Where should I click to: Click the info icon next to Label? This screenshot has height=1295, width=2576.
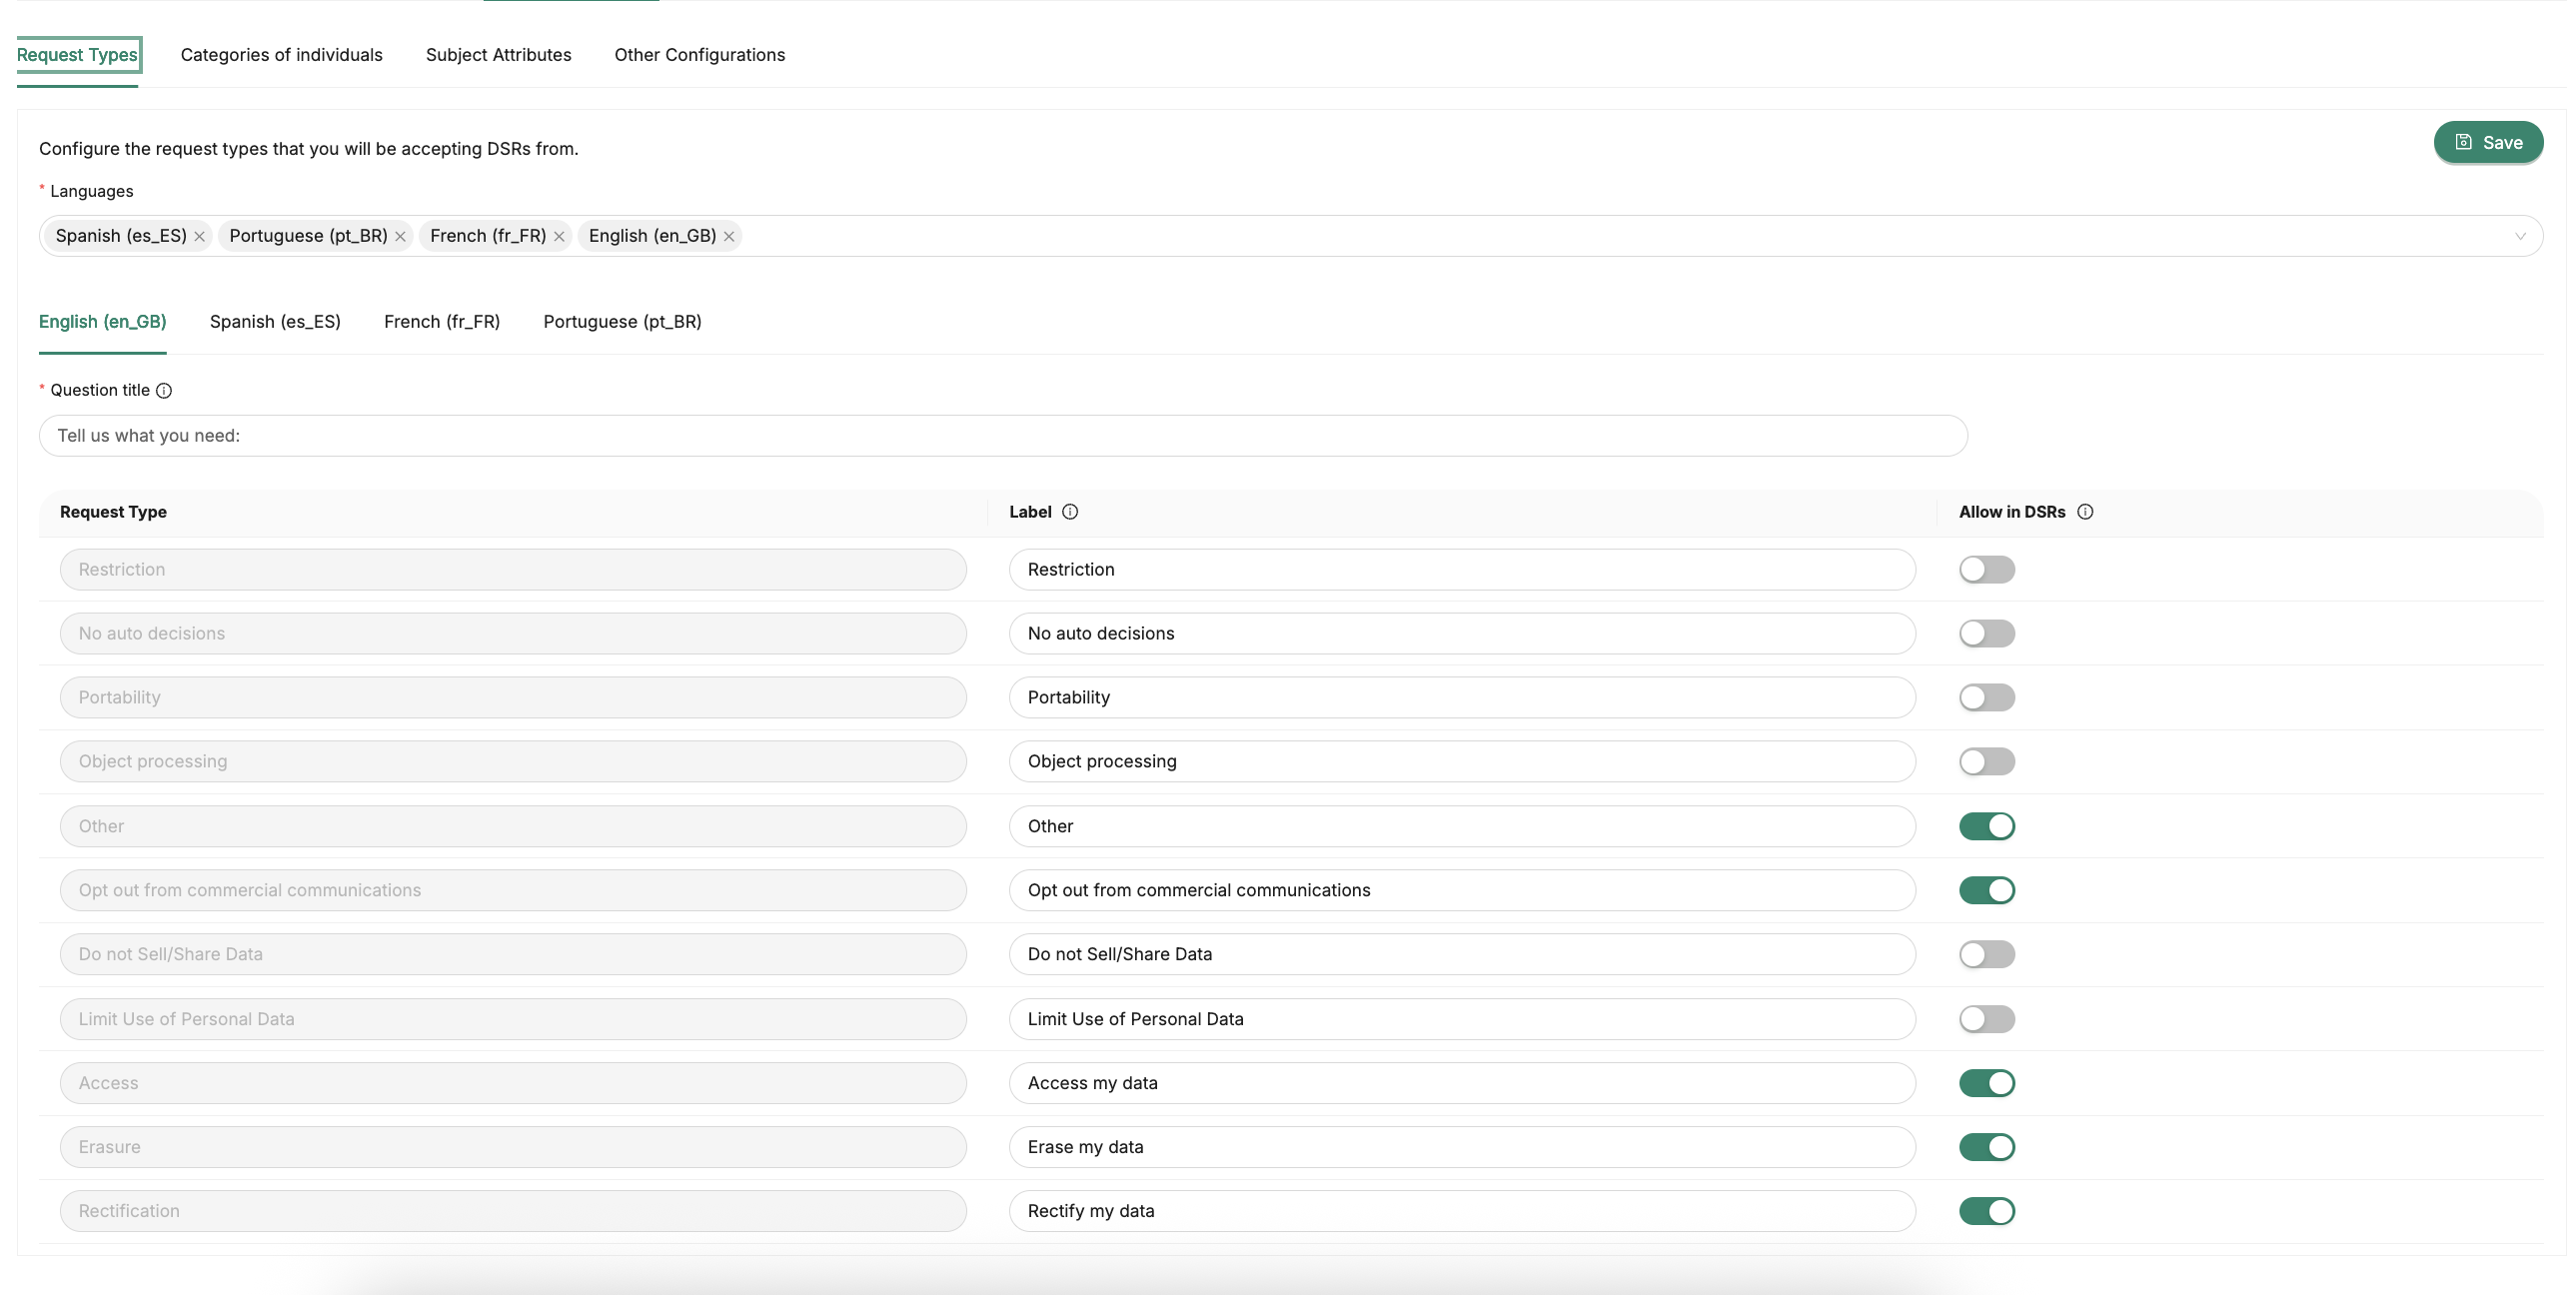1070,512
